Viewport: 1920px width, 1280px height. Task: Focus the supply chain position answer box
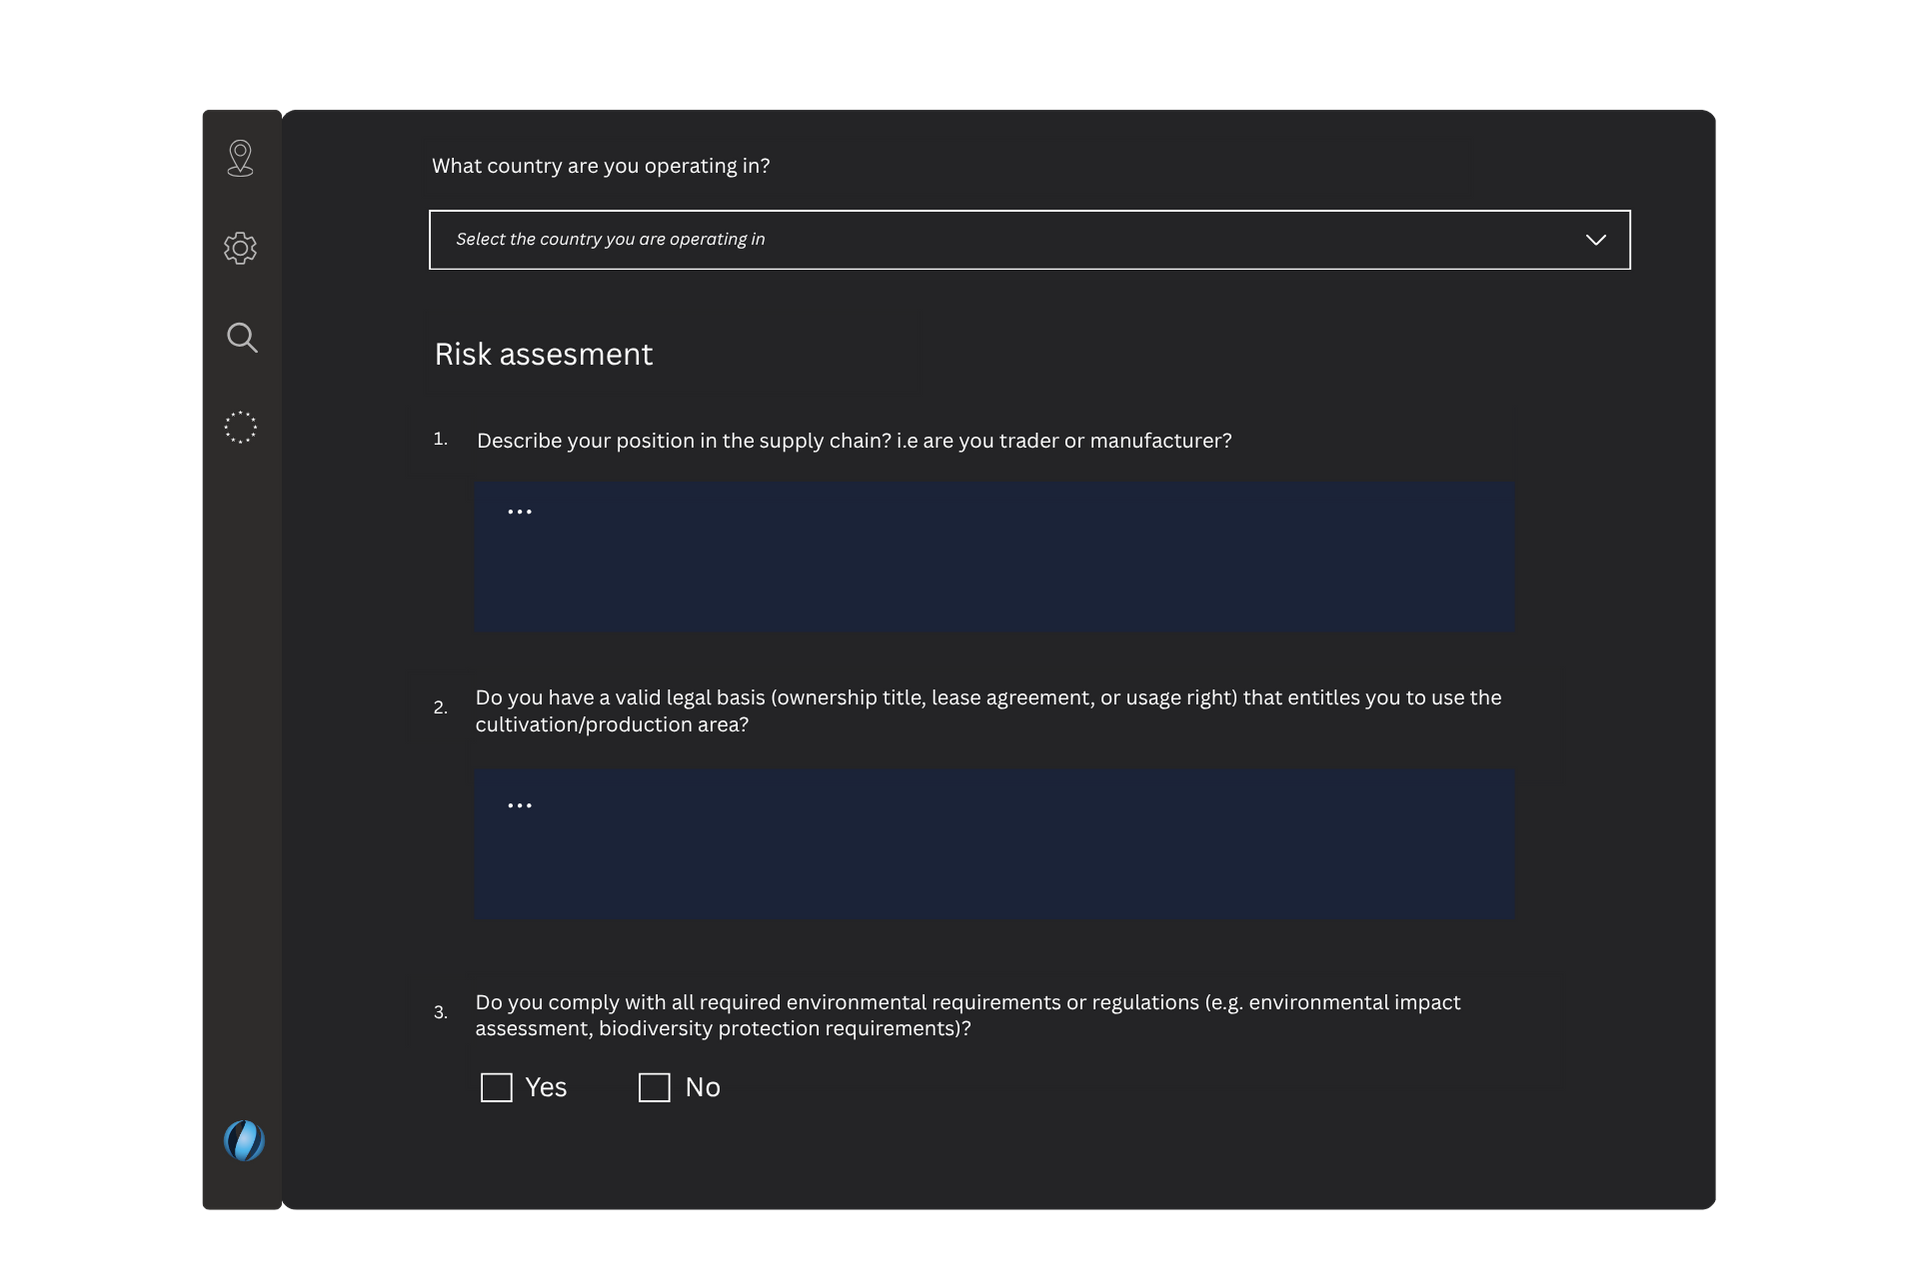pos(994,570)
